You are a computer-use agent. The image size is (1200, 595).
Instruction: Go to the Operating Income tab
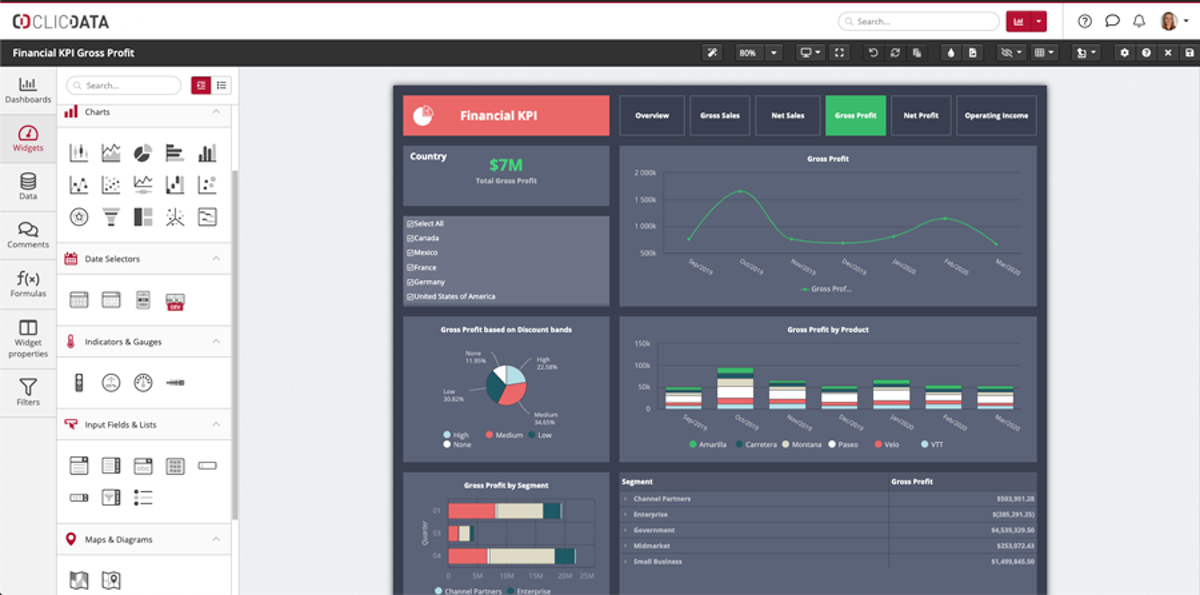pyautogui.click(x=996, y=116)
